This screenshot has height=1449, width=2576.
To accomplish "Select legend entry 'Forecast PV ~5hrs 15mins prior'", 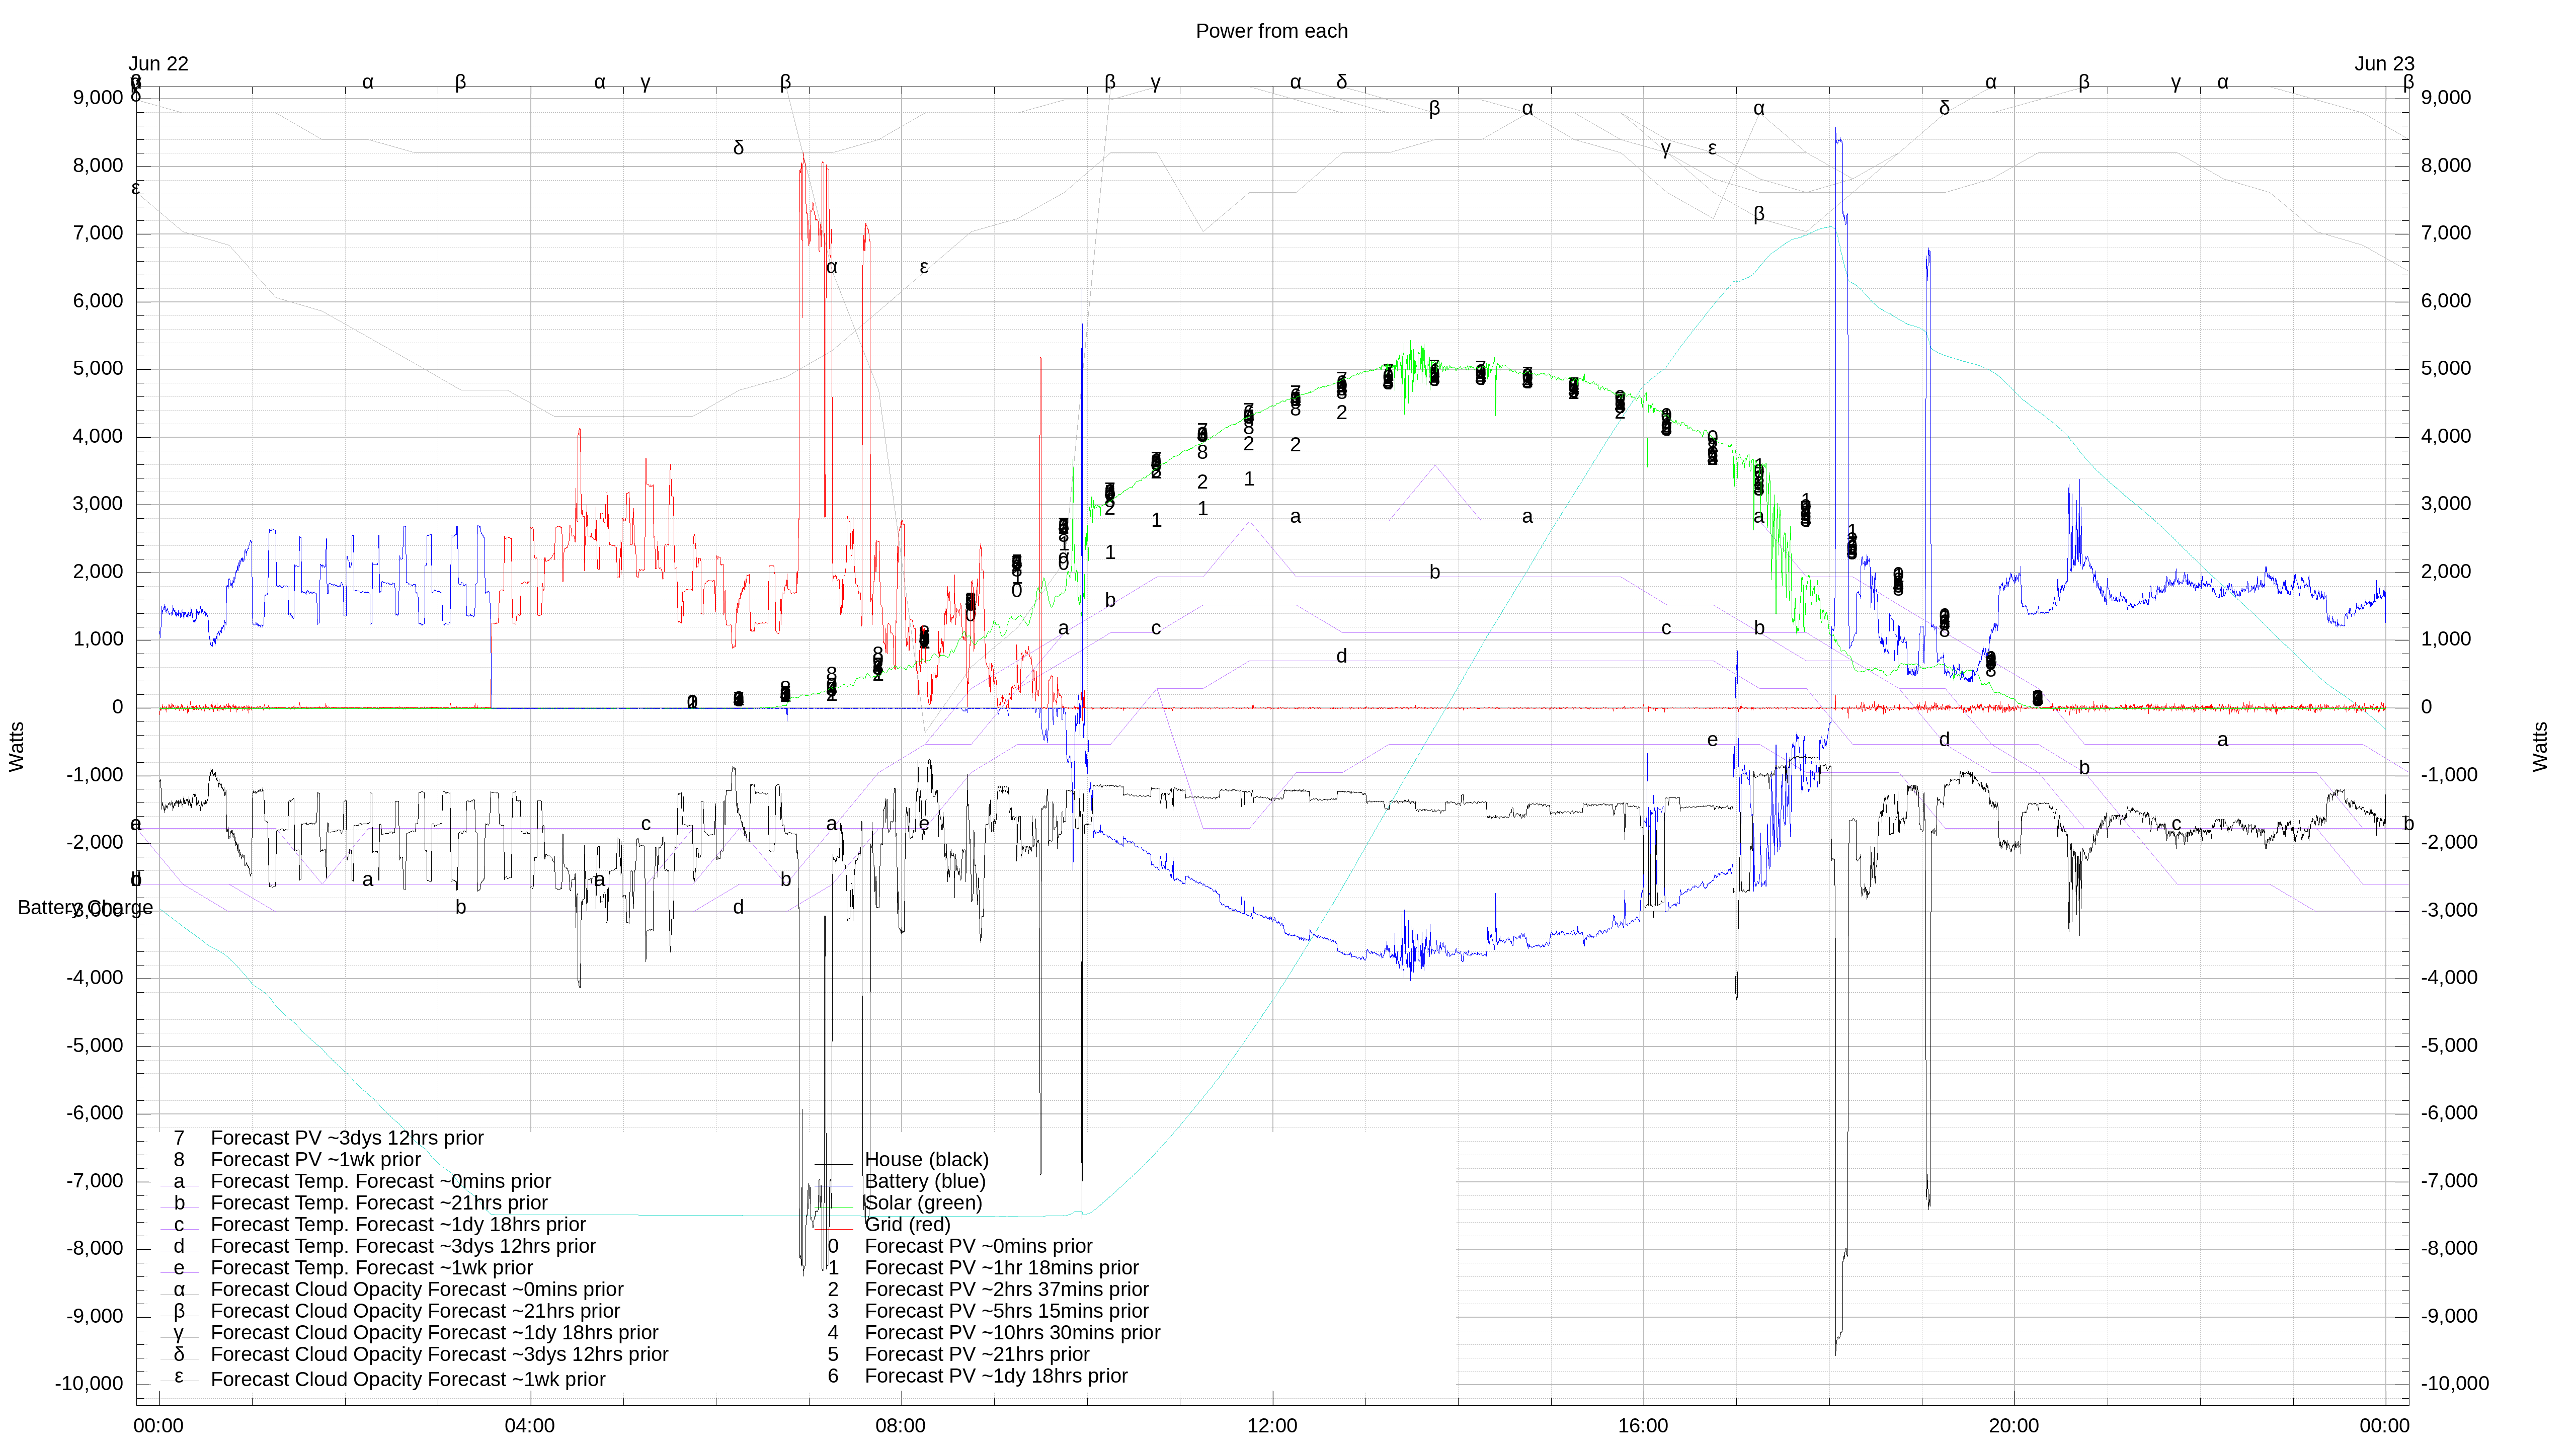I will point(1006,1311).
